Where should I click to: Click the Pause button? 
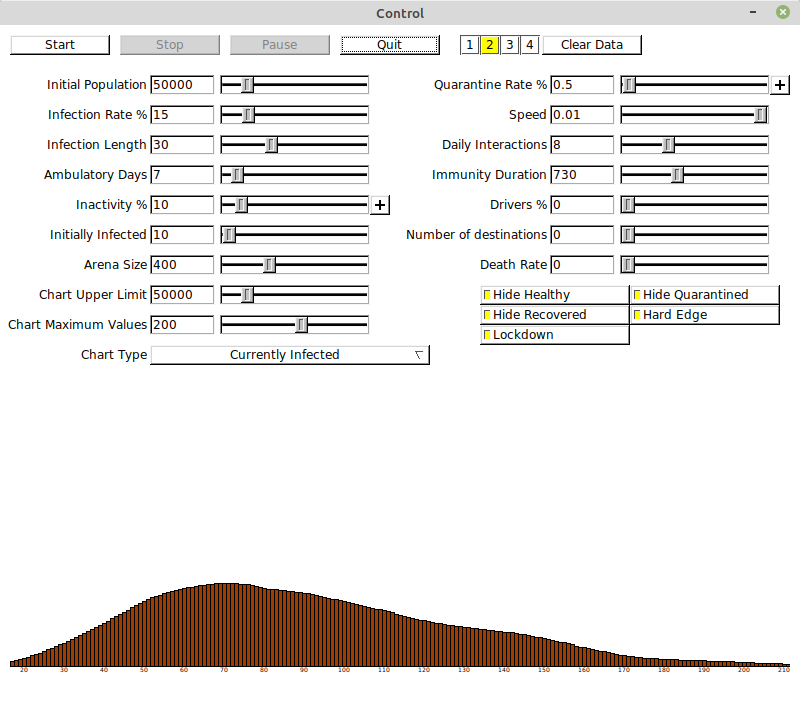coord(280,45)
